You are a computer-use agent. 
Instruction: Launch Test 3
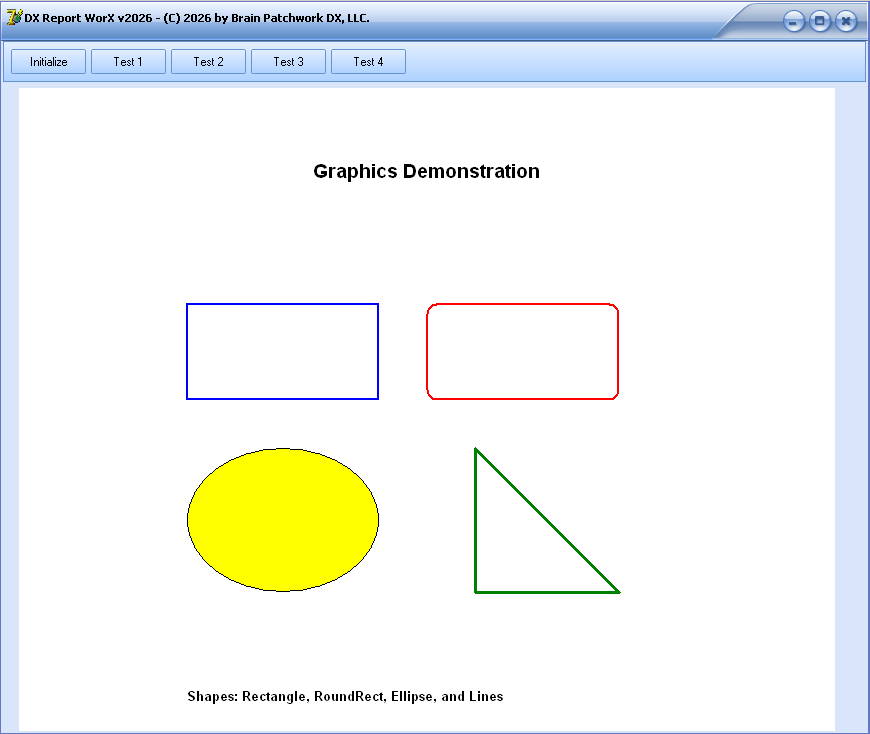point(288,62)
